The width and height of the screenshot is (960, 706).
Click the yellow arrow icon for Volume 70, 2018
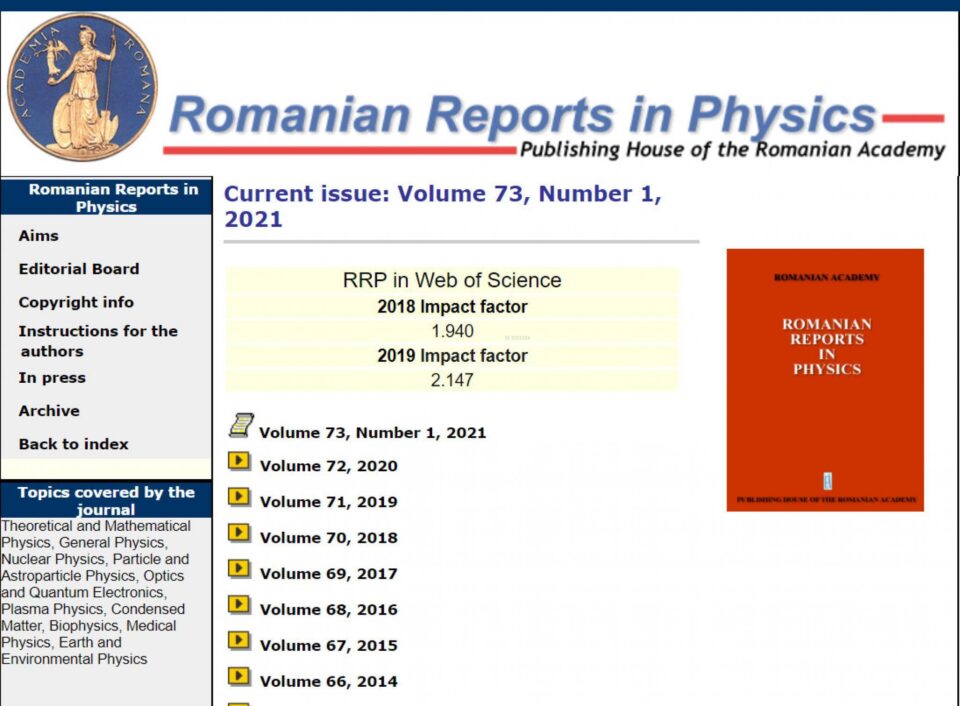click(x=239, y=533)
